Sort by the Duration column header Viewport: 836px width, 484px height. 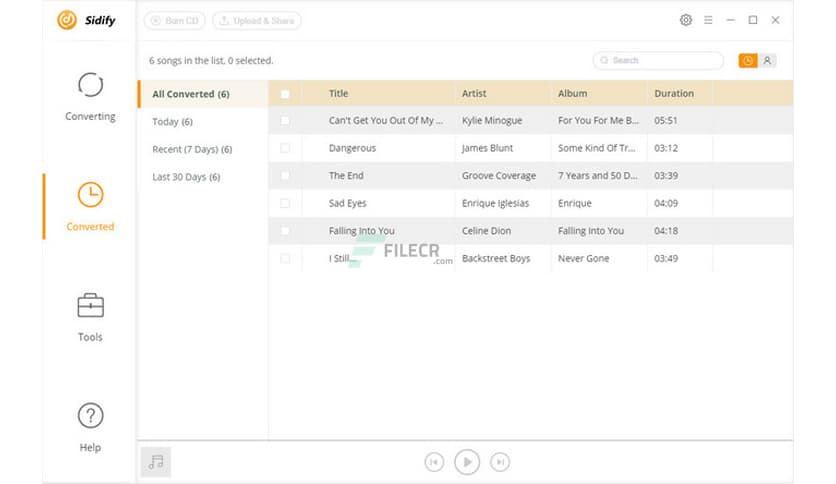(x=674, y=93)
